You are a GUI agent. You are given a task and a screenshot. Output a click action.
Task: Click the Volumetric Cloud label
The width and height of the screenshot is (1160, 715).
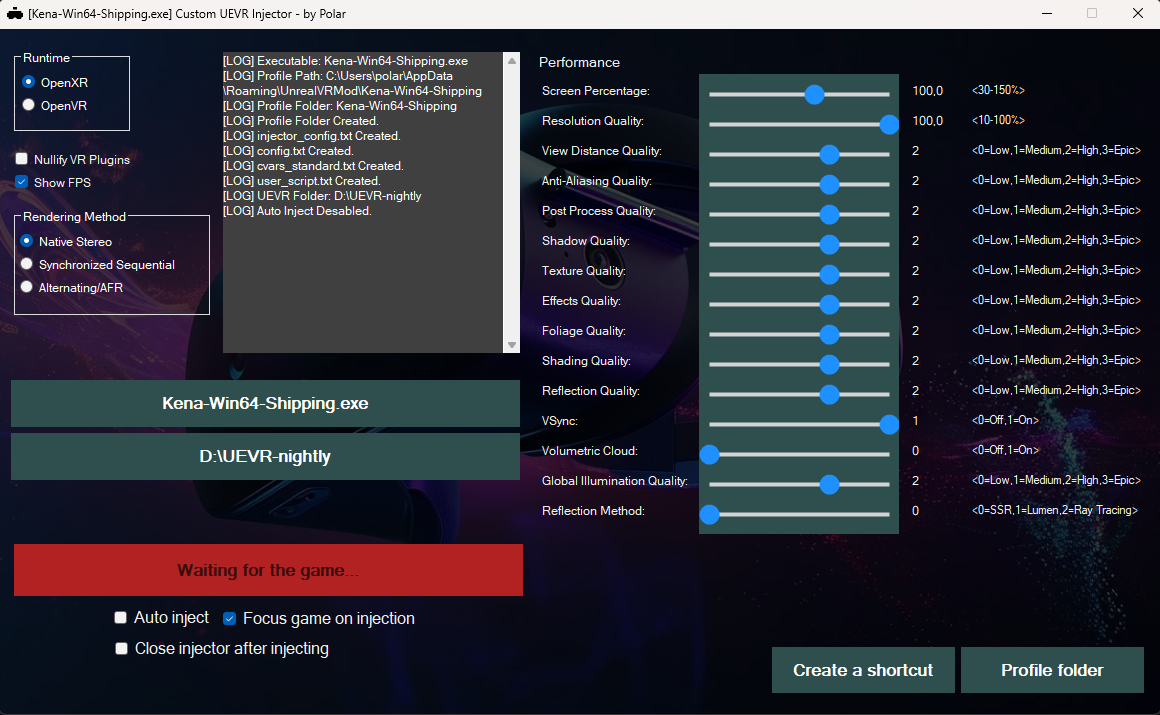pyautogui.click(x=590, y=451)
